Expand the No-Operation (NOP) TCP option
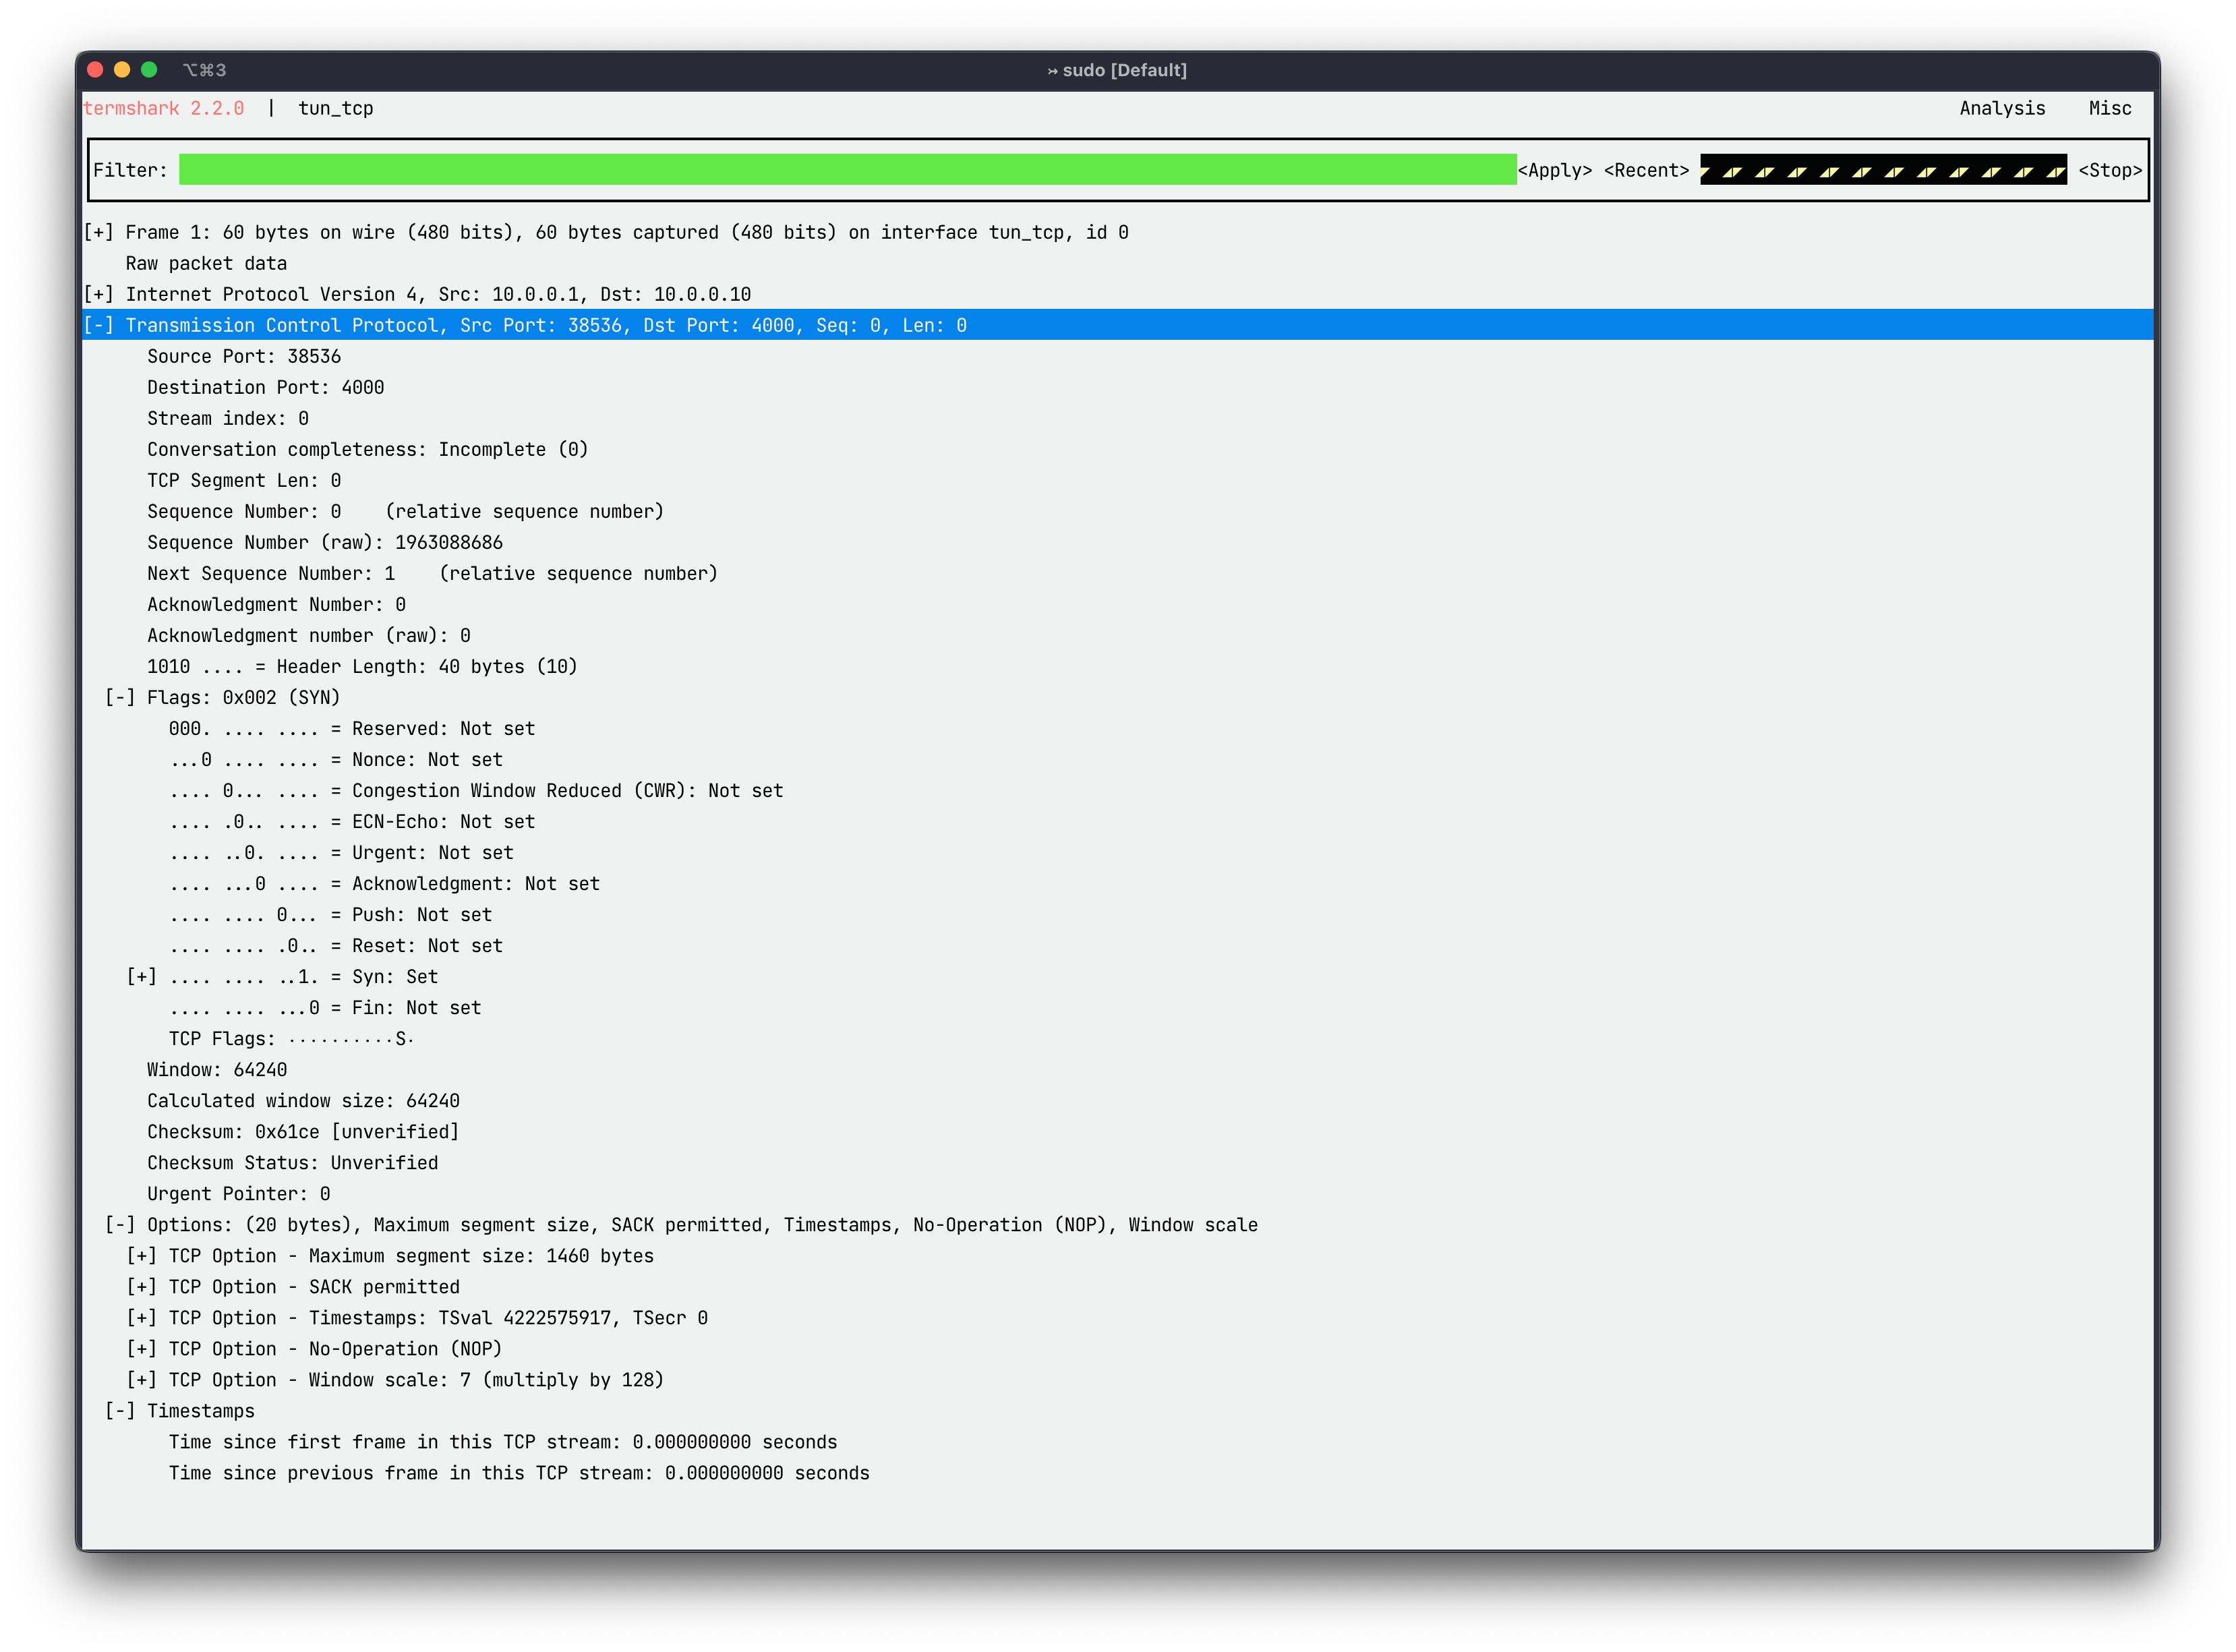2236x1652 pixels. tap(141, 1348)
